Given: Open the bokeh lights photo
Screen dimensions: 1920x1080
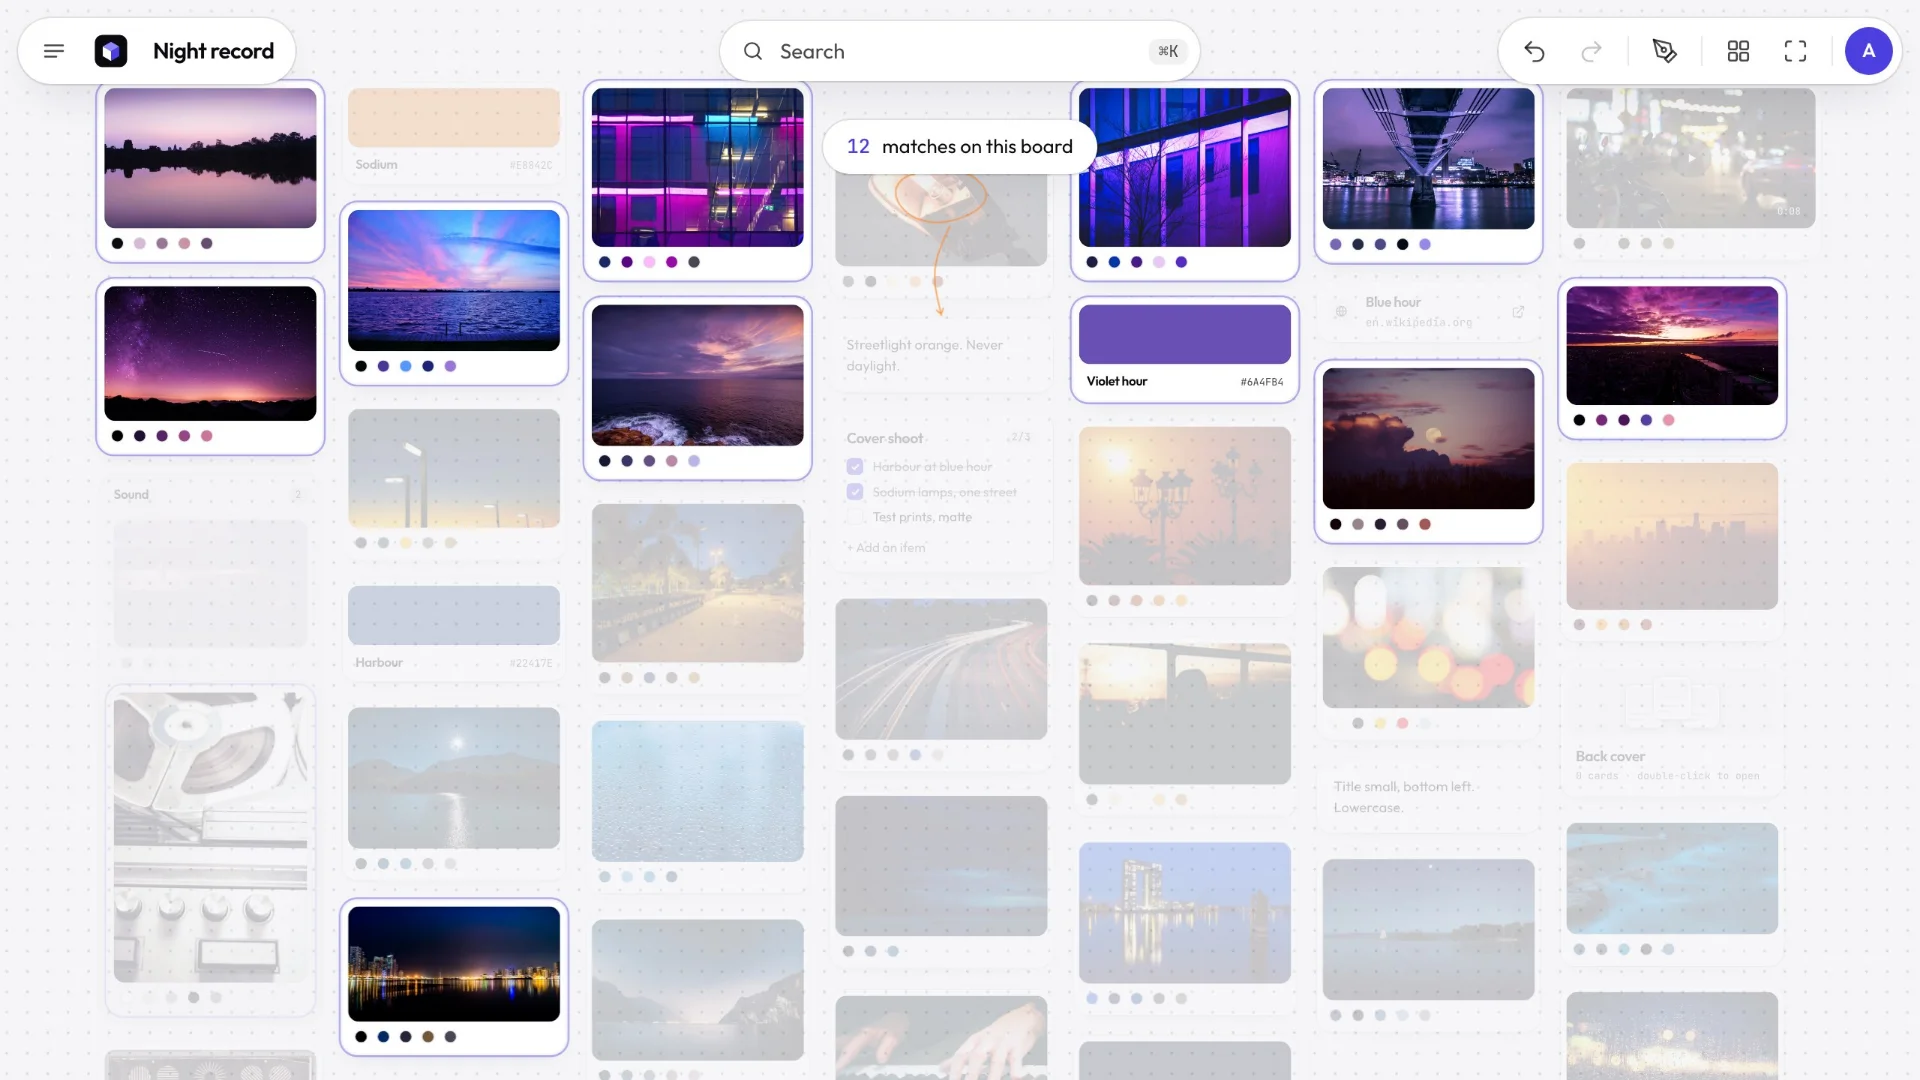Looking at the screenshot, I should [1428, 637].
